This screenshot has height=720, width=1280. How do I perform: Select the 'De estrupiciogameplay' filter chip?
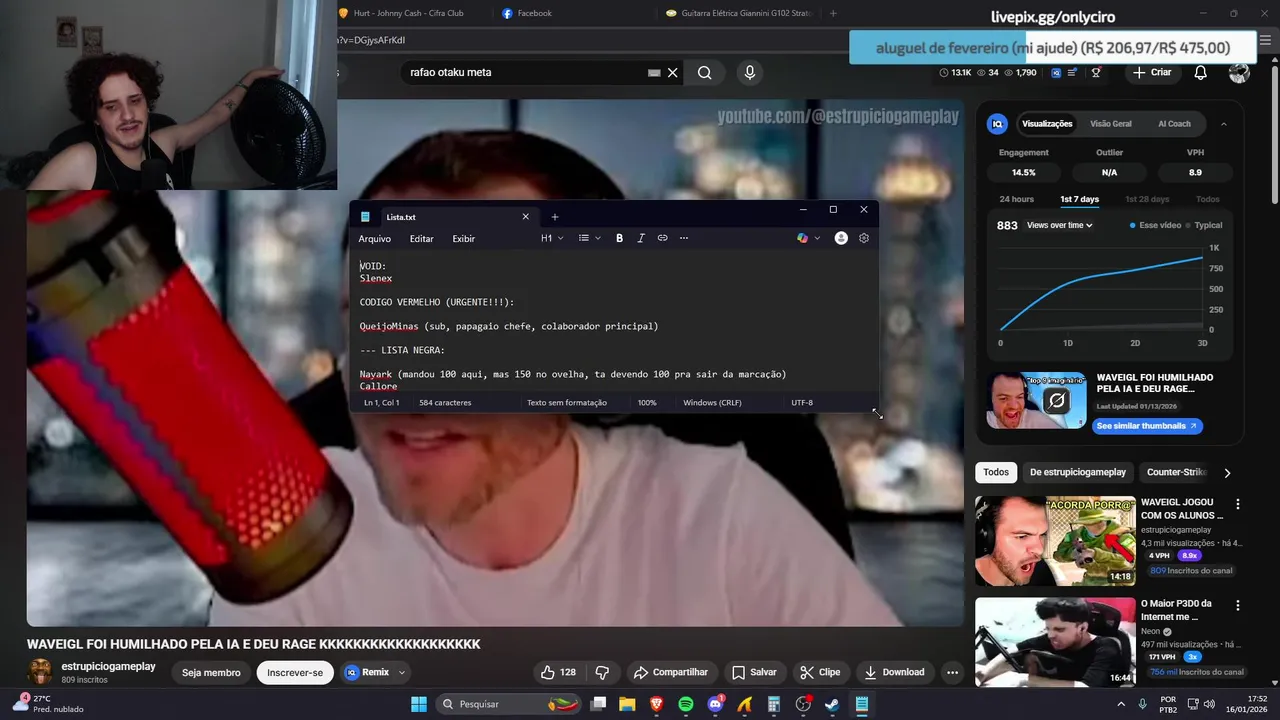pos(1078,472)
